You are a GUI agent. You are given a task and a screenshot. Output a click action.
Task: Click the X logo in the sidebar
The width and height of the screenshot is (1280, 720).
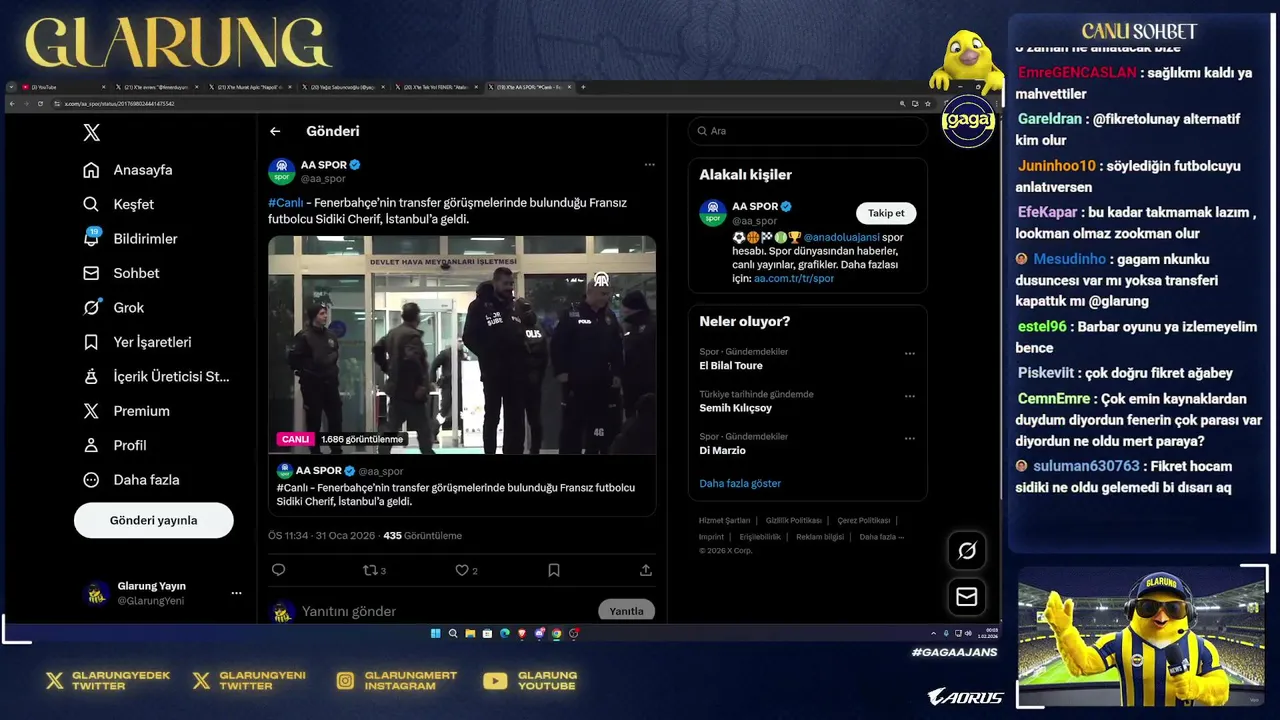click(91, 133)
